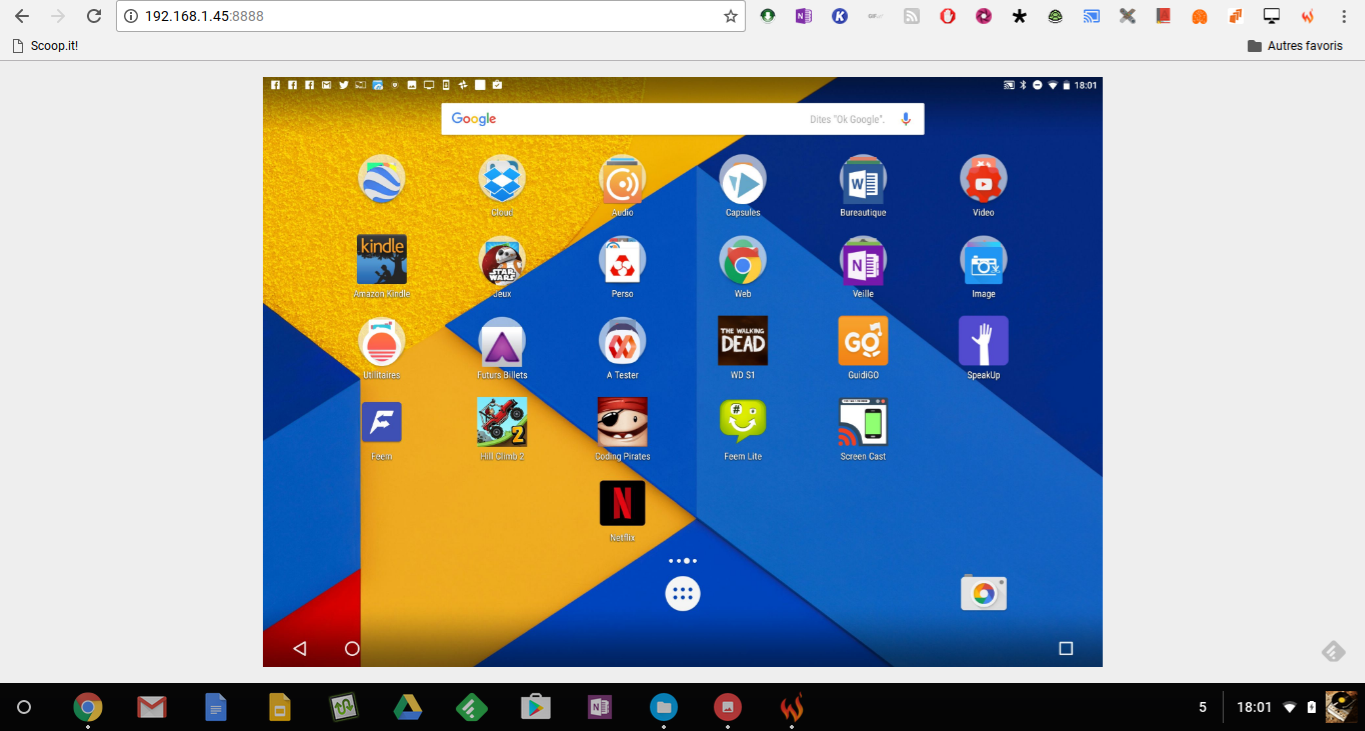Open the Autres favoris bookmarks folder
Viewport: 1365px width, 731px height.
[1295, 46]
